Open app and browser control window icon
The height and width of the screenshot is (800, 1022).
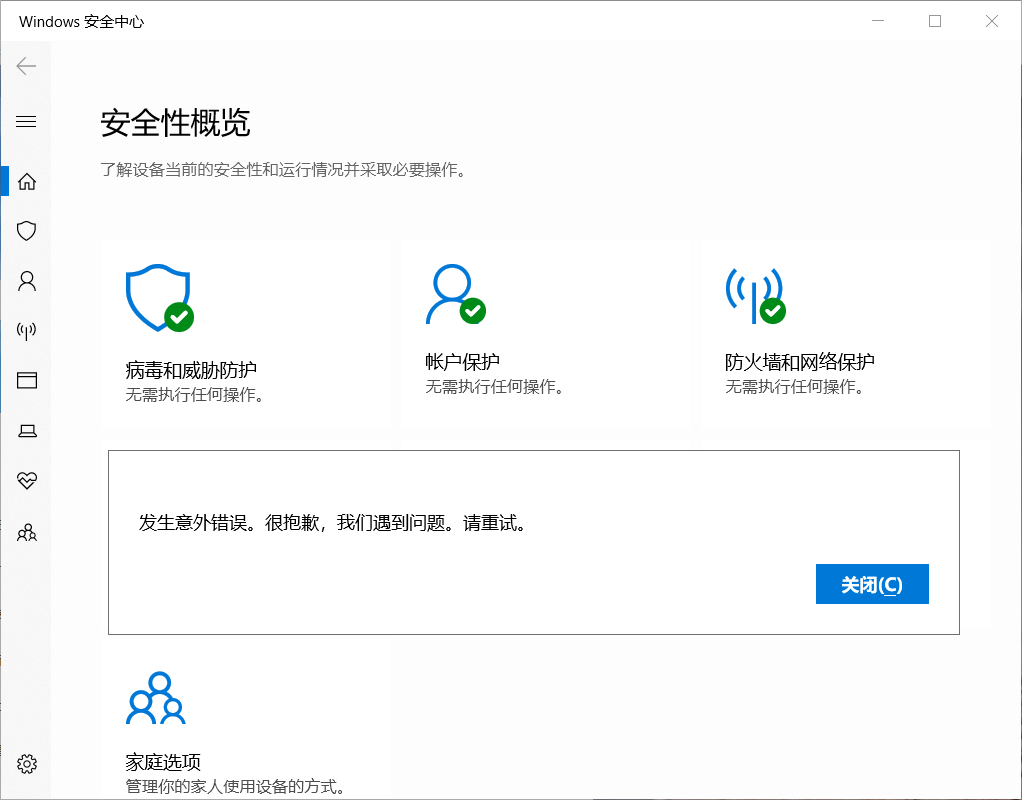[x=27, y=380]
